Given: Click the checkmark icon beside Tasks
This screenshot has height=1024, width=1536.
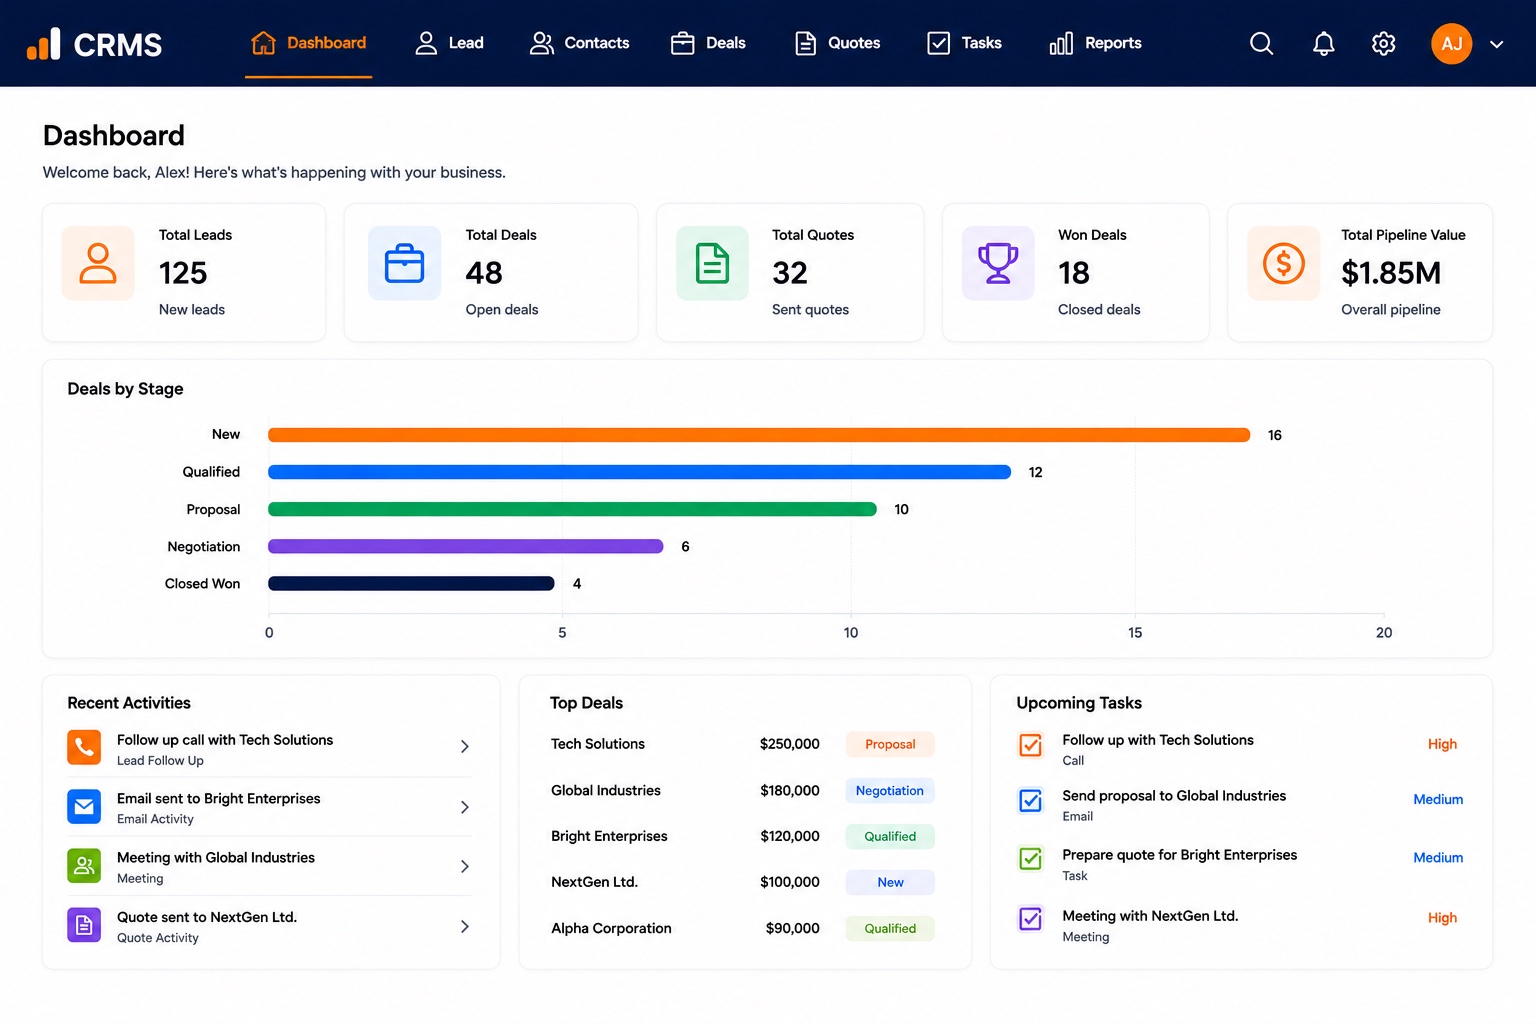Looking at the screenshot, I should [939, 43].
